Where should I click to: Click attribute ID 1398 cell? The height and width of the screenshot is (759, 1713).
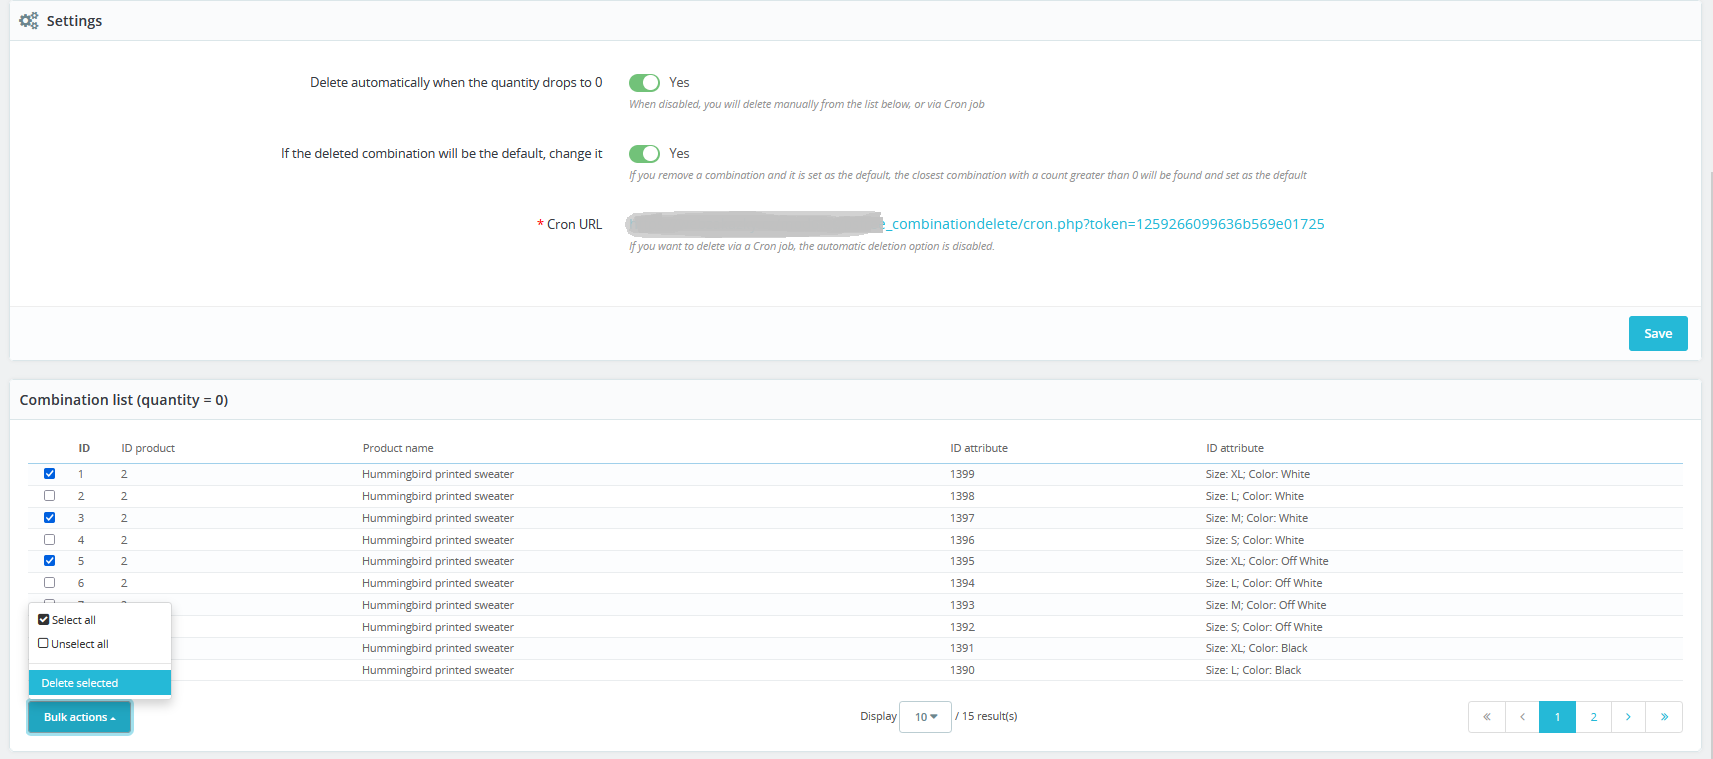(x=962, y=496)
